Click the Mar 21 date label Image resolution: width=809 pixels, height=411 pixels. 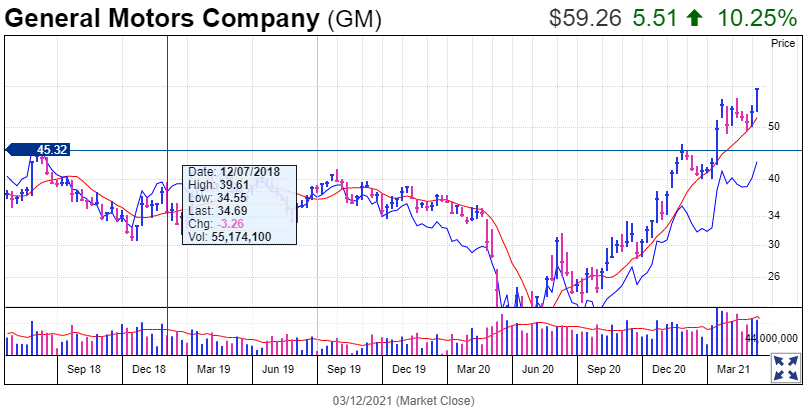733,370
